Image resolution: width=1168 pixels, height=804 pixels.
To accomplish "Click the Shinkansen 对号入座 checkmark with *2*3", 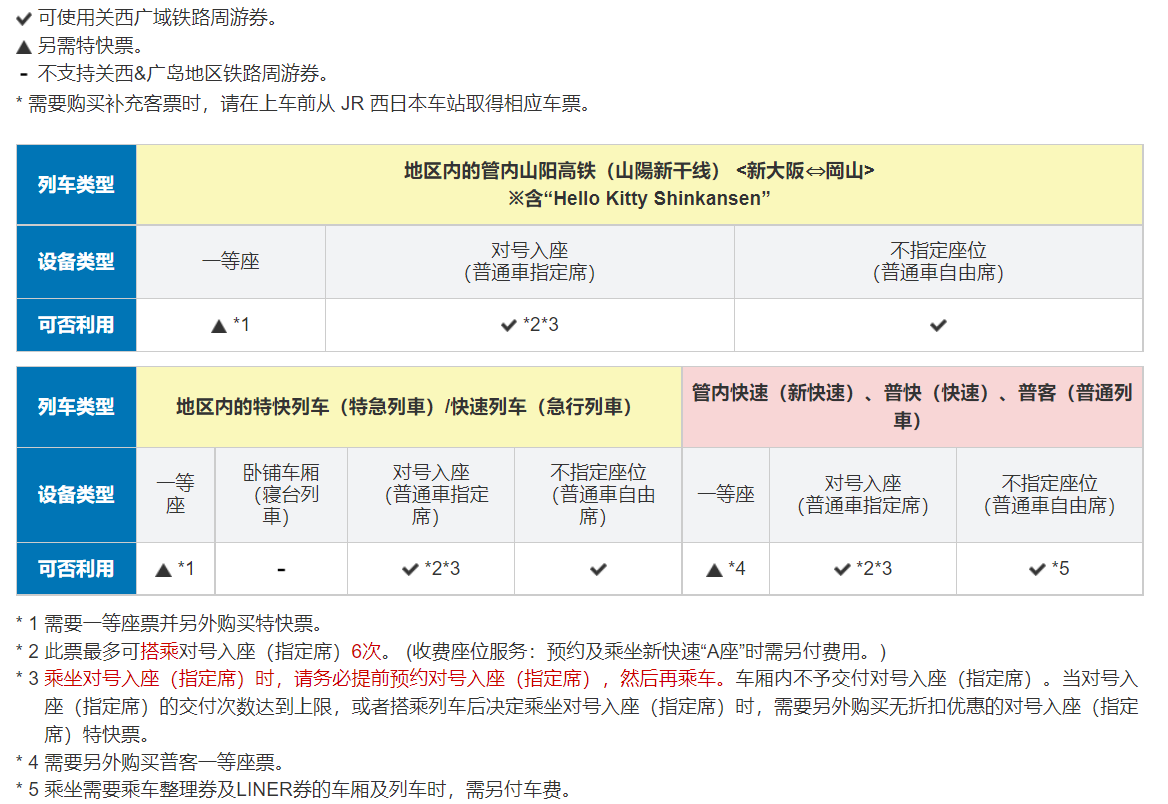I will point(508,325).
